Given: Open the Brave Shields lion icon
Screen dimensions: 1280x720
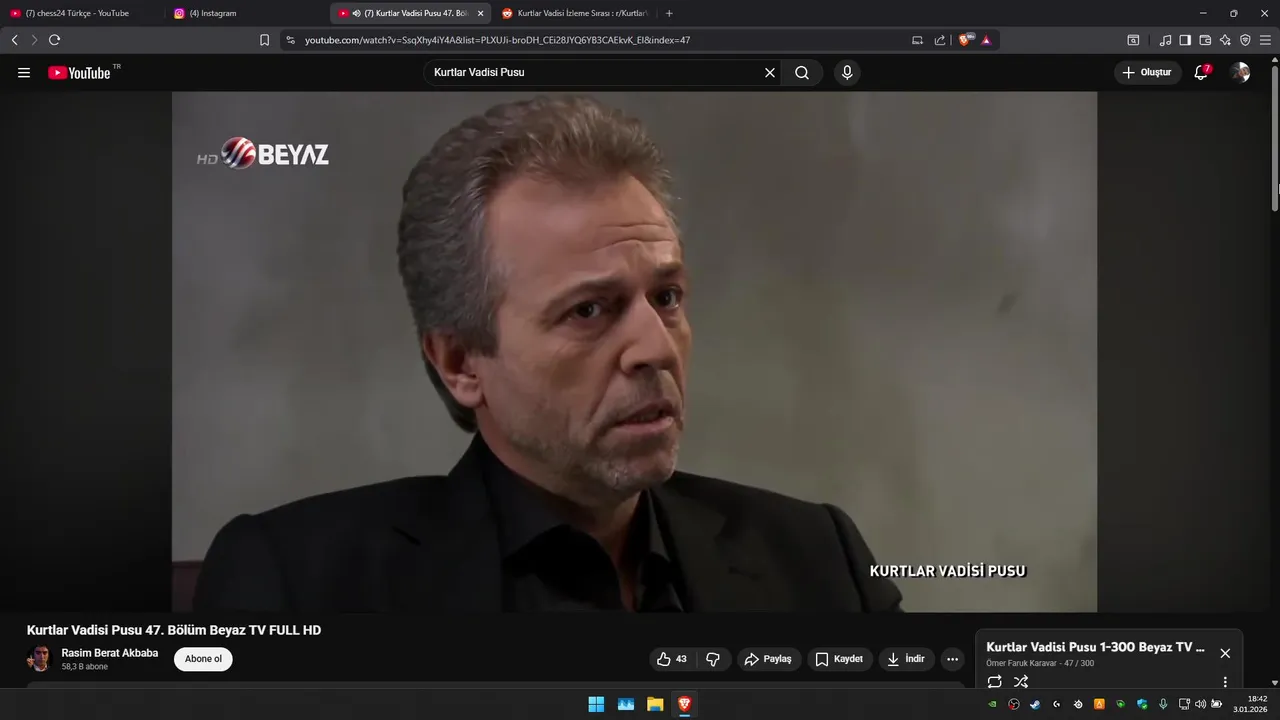Looking at the screenshot, I should (x=965, y=40).
